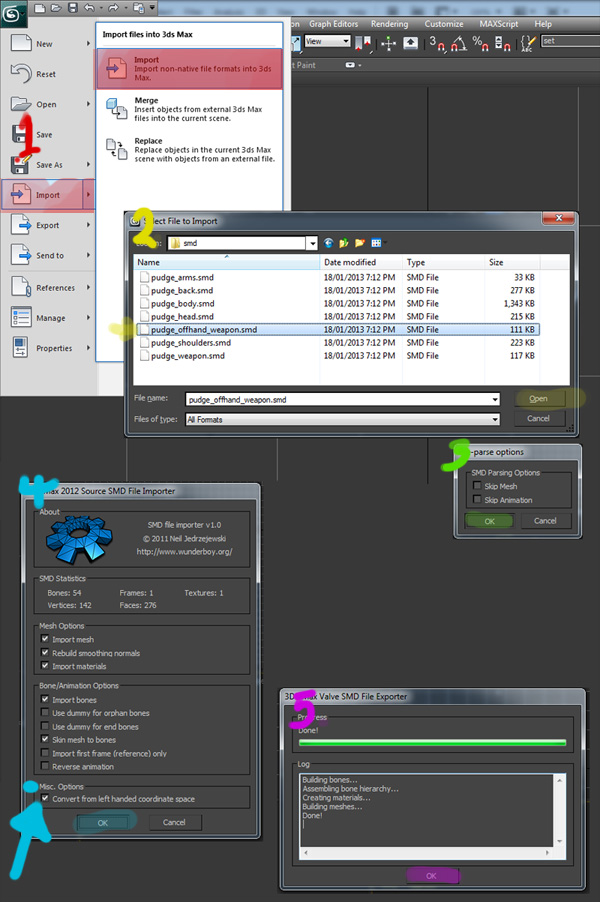The height and width of the screenshot is (902, 600).
Task: Check Reverse animation option
Action: click(x=45, y=766)
